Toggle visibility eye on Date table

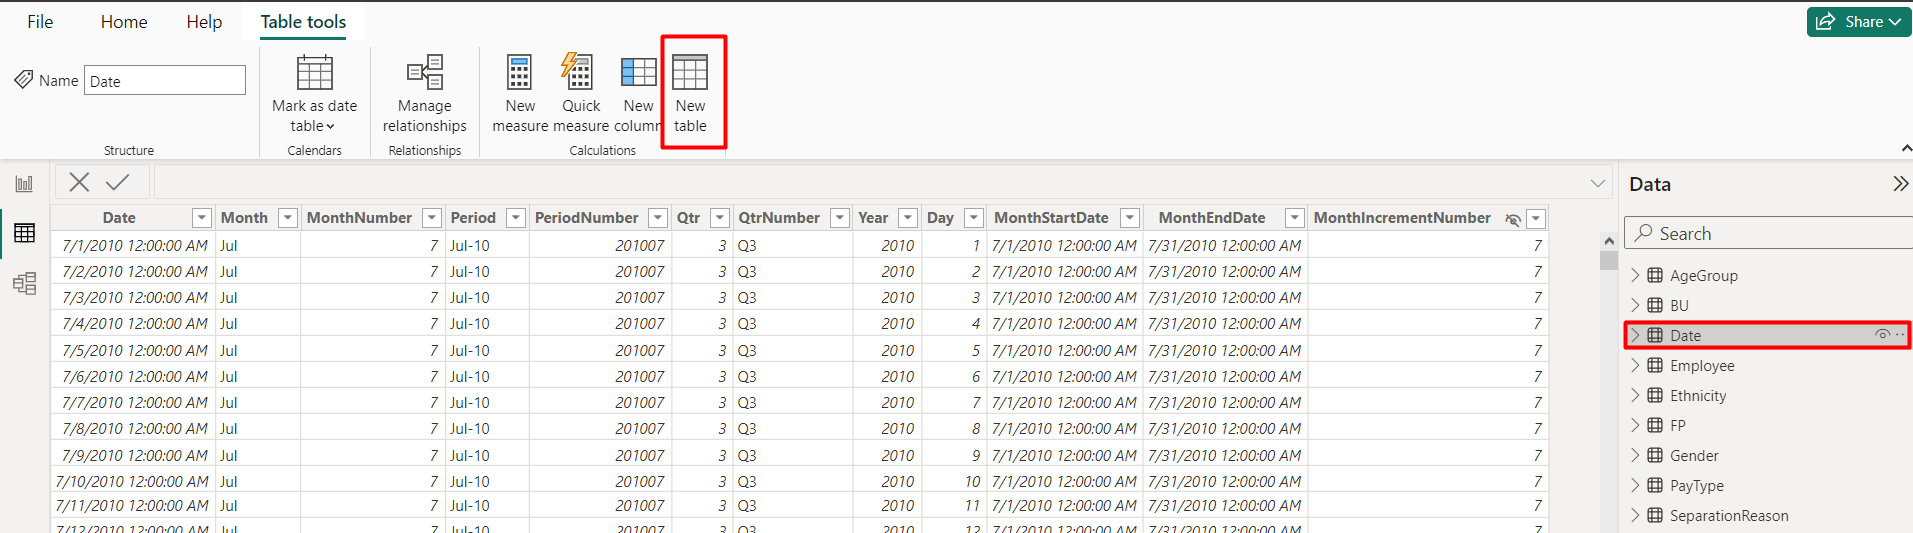(1882, 335)
